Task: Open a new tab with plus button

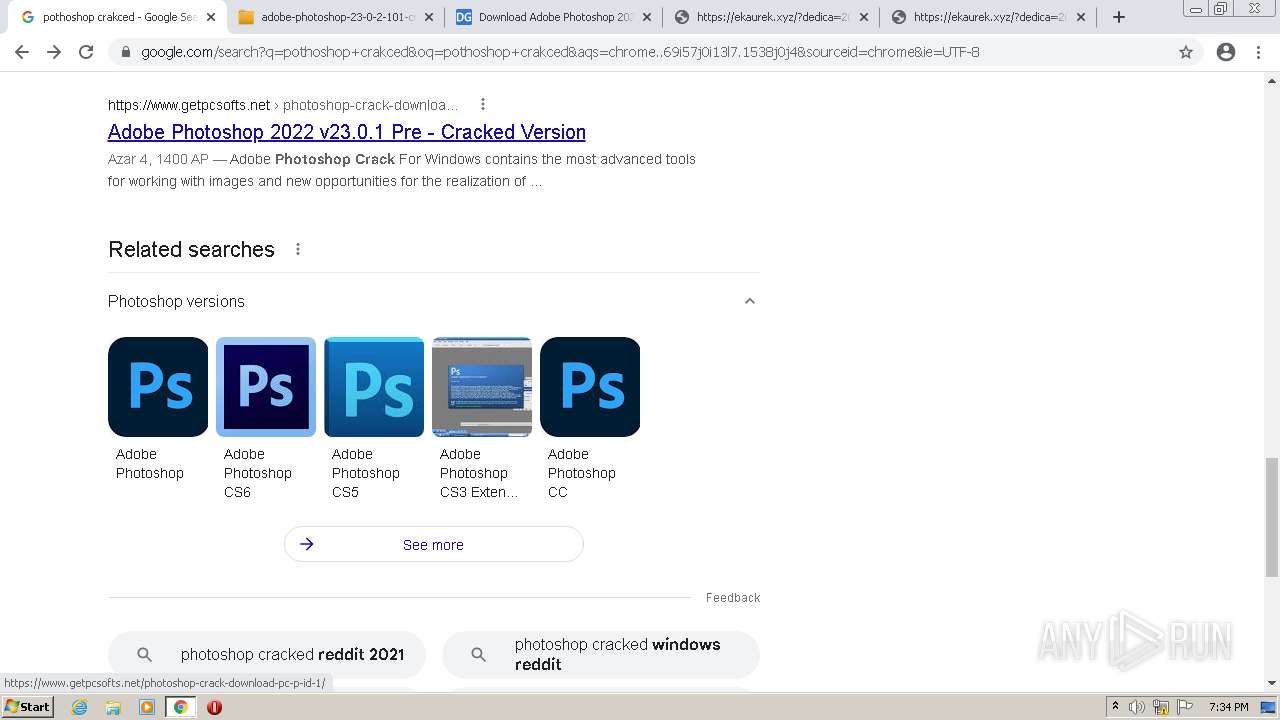Action: 1119,17
